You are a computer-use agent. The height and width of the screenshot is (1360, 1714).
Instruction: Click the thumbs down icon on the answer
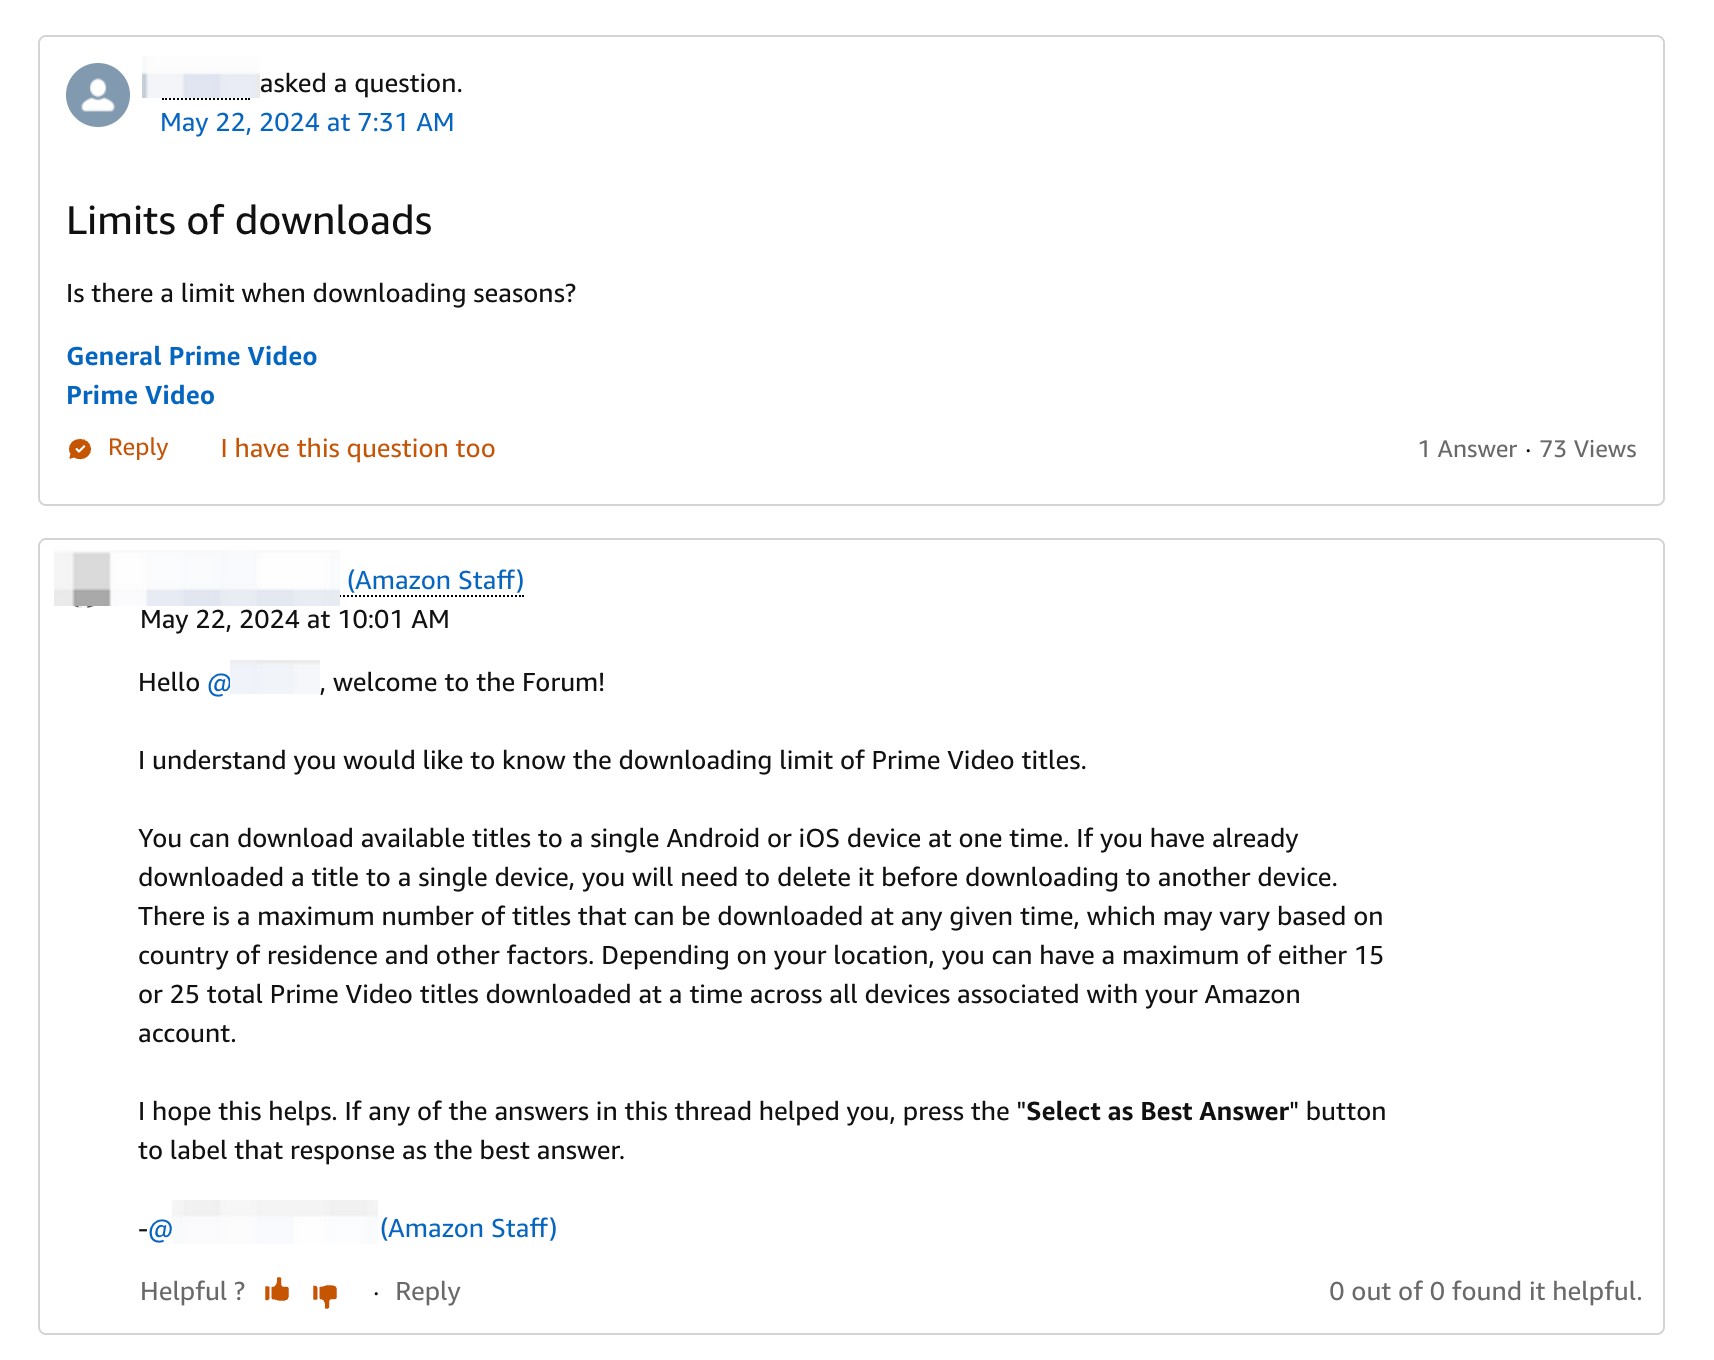tap(325, 1294)
